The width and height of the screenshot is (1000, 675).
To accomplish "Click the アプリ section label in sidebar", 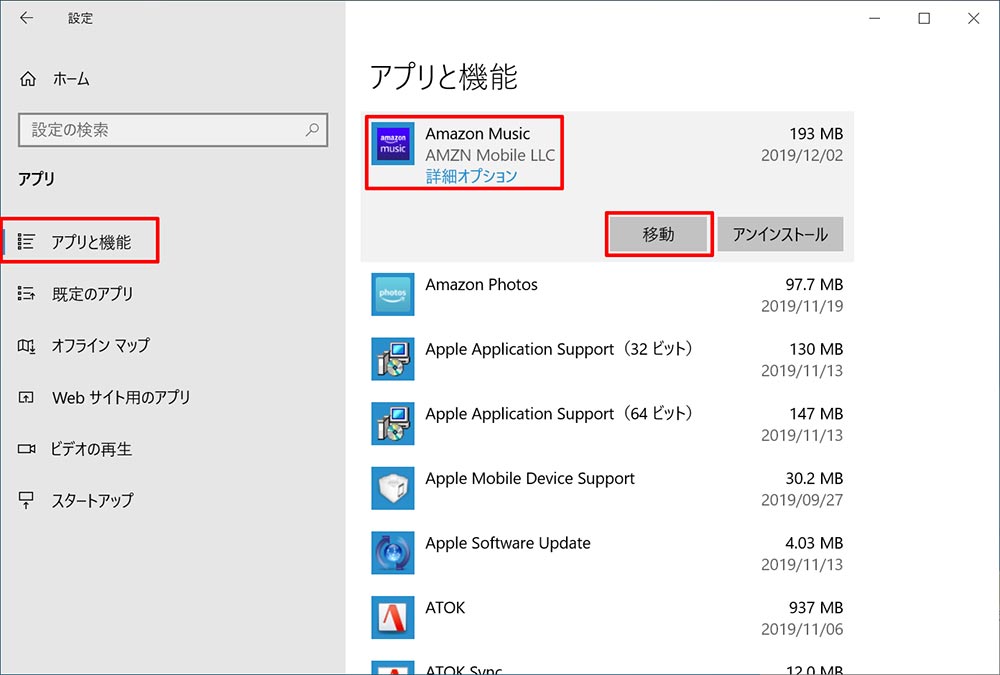I will tap(36, 178).
